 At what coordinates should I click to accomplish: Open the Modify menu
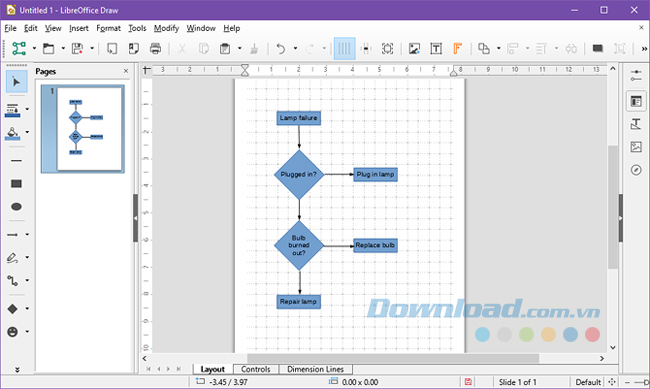click(x=166, y=28)
